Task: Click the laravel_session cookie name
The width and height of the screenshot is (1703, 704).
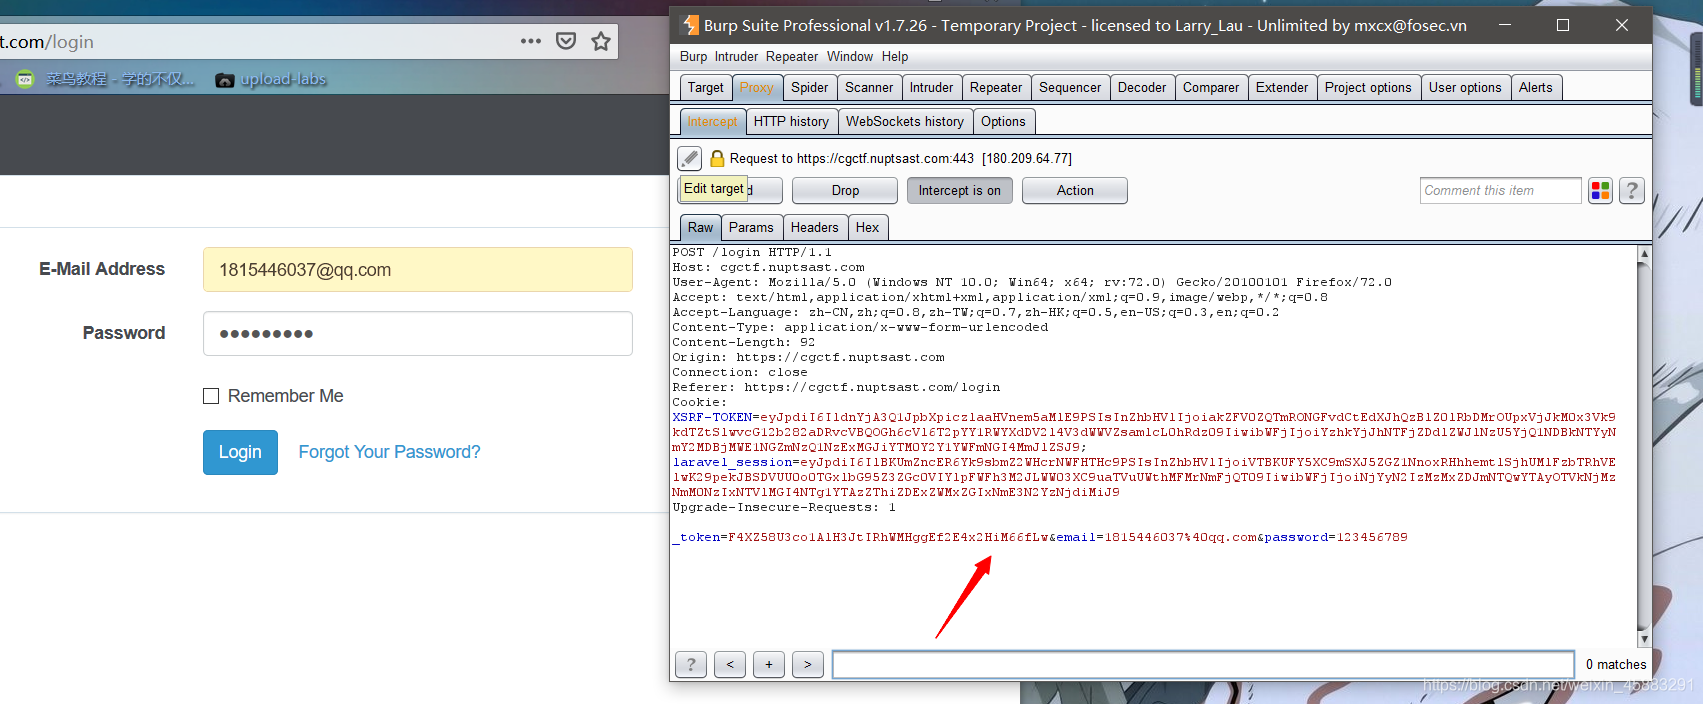Action: coord(732,462)
